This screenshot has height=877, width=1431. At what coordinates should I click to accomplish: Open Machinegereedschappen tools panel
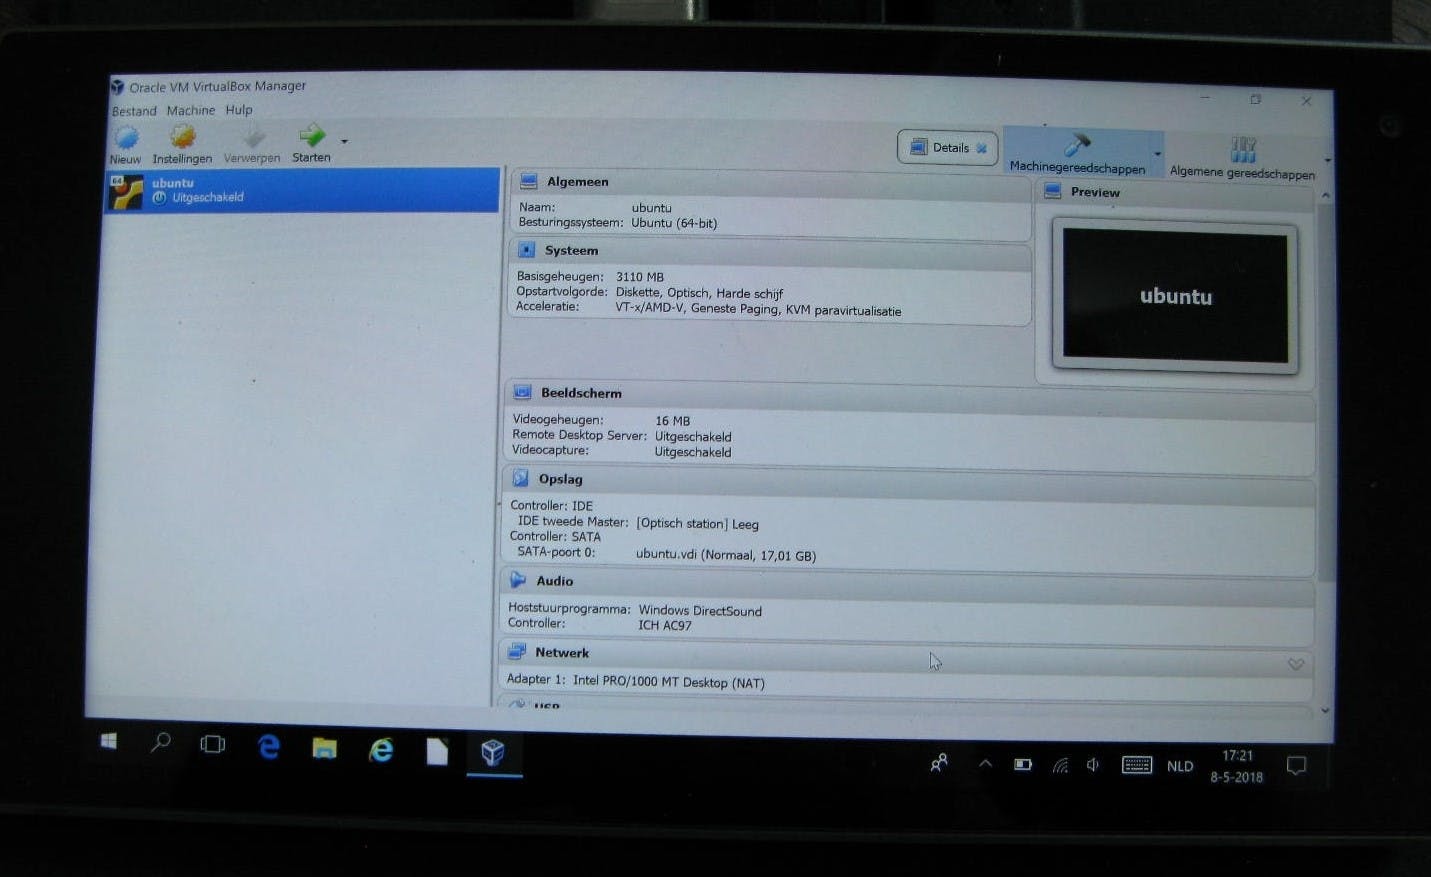tap(1080, 150)
